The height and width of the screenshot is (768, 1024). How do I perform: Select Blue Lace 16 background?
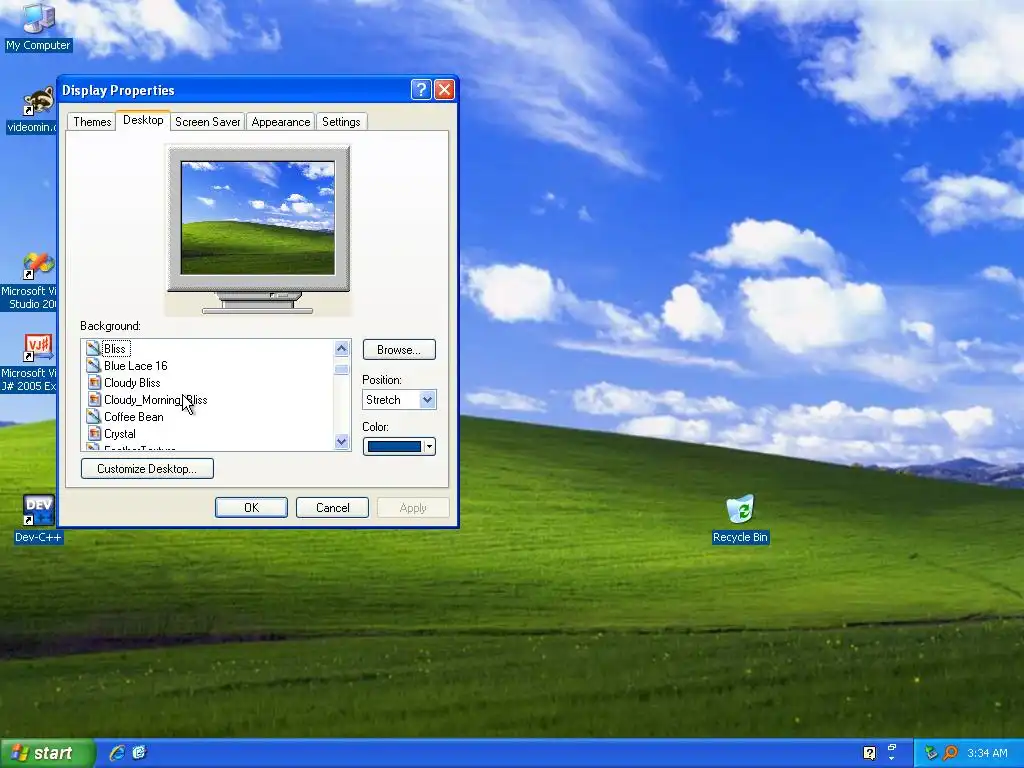136,366
